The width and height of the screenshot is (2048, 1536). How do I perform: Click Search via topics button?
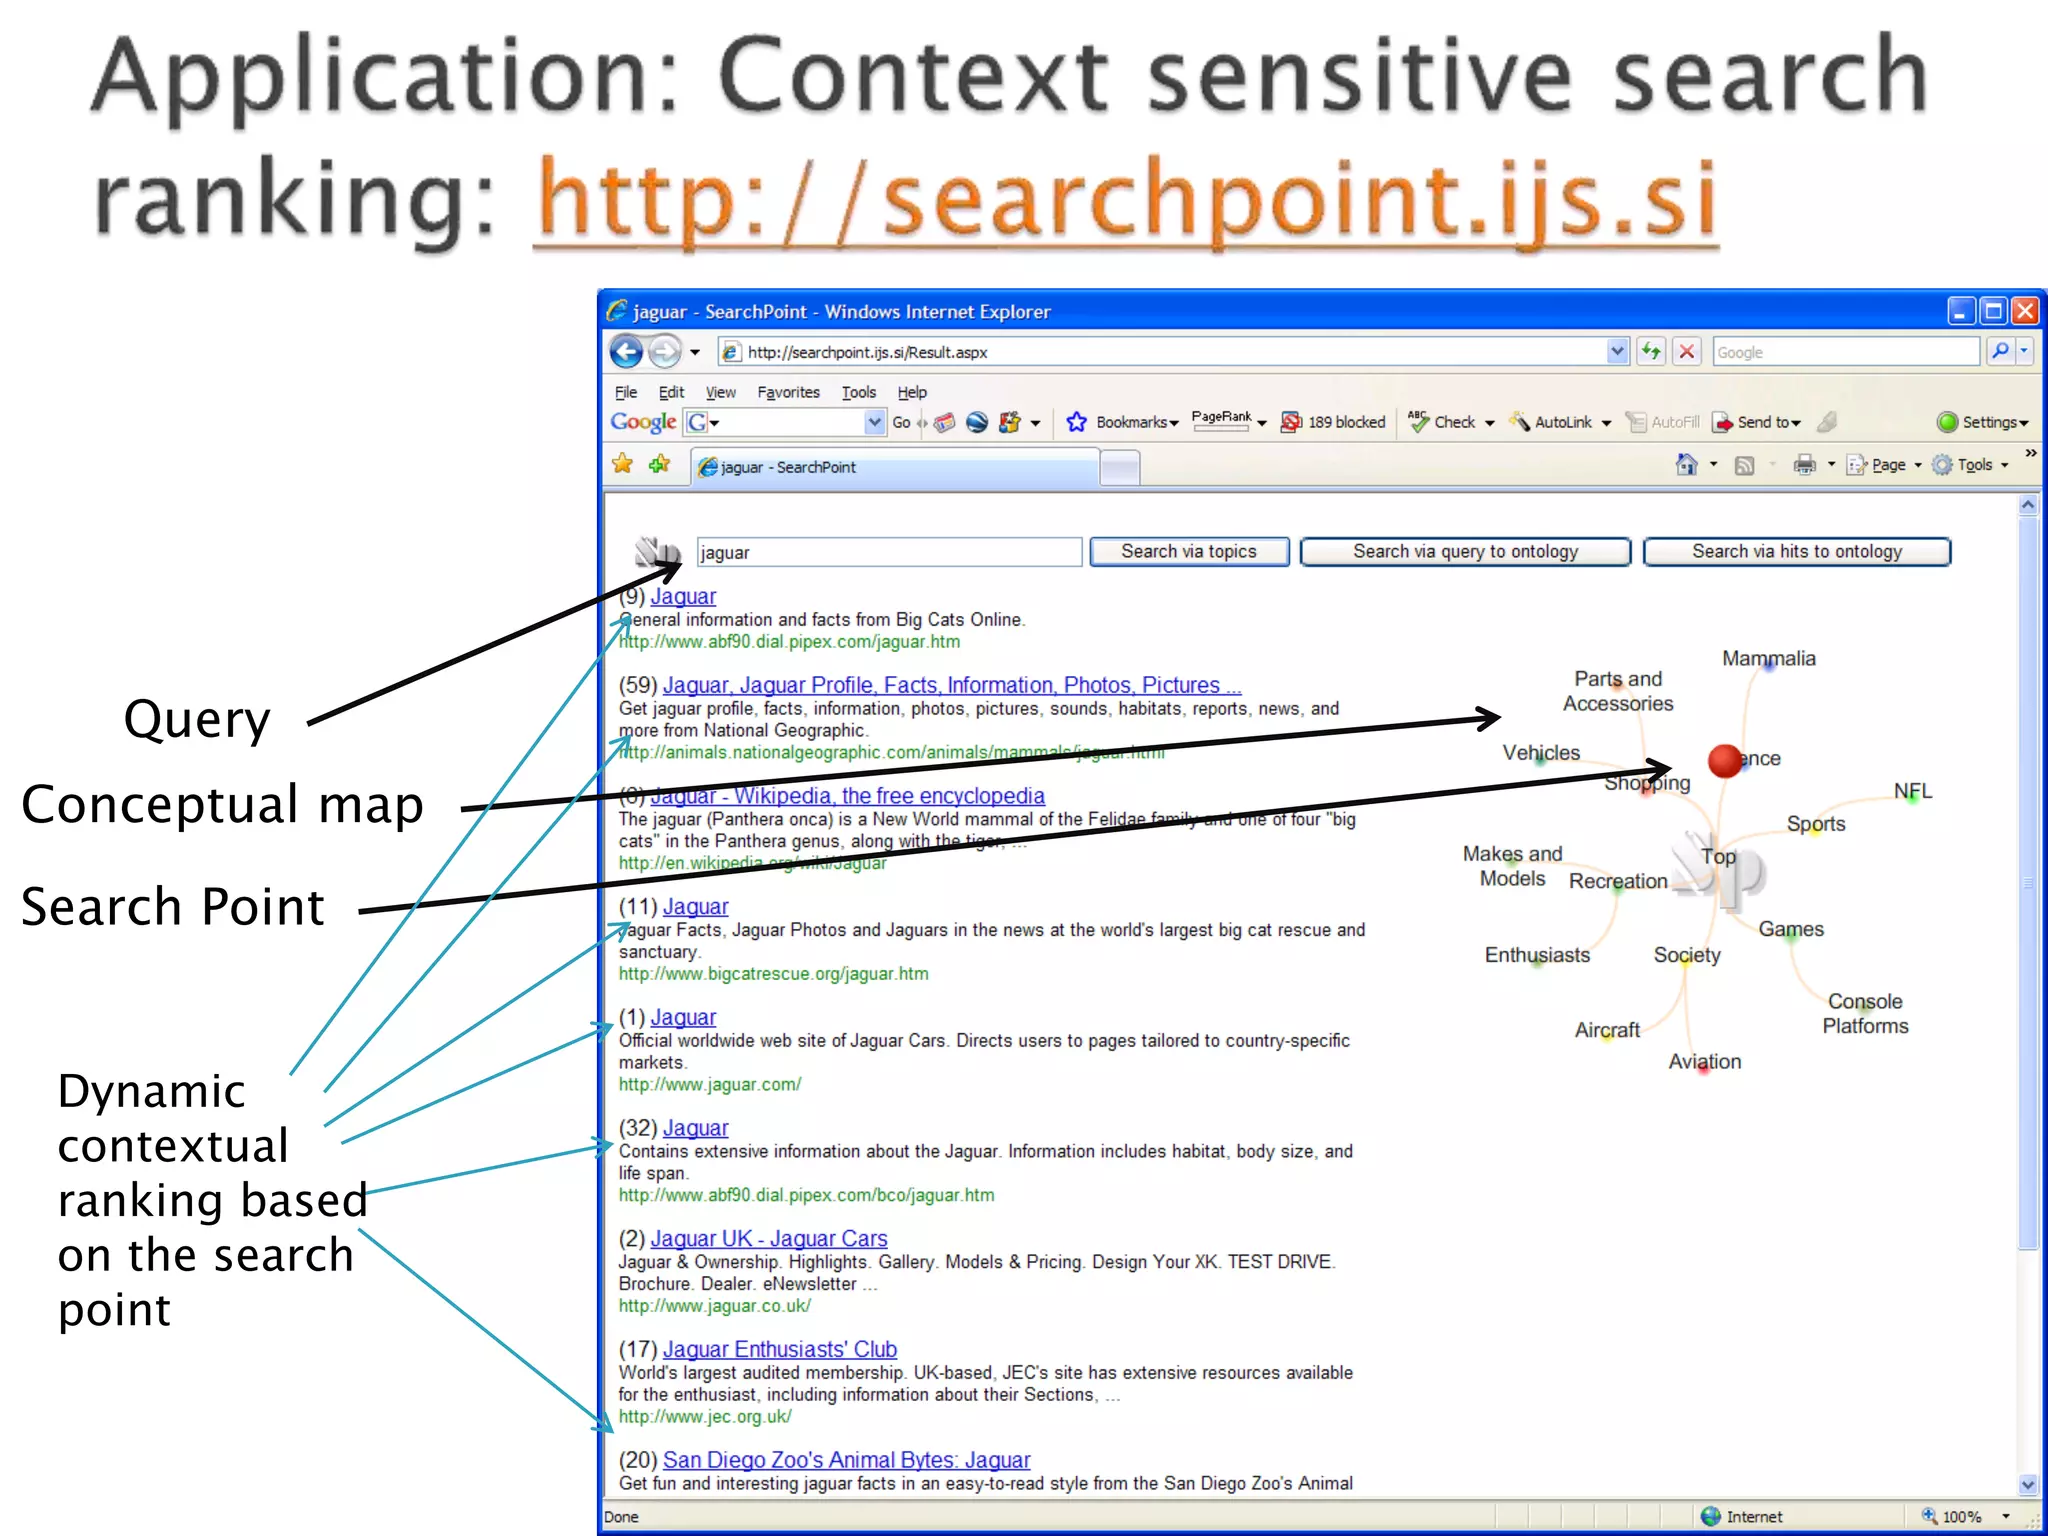point(1189,551)
